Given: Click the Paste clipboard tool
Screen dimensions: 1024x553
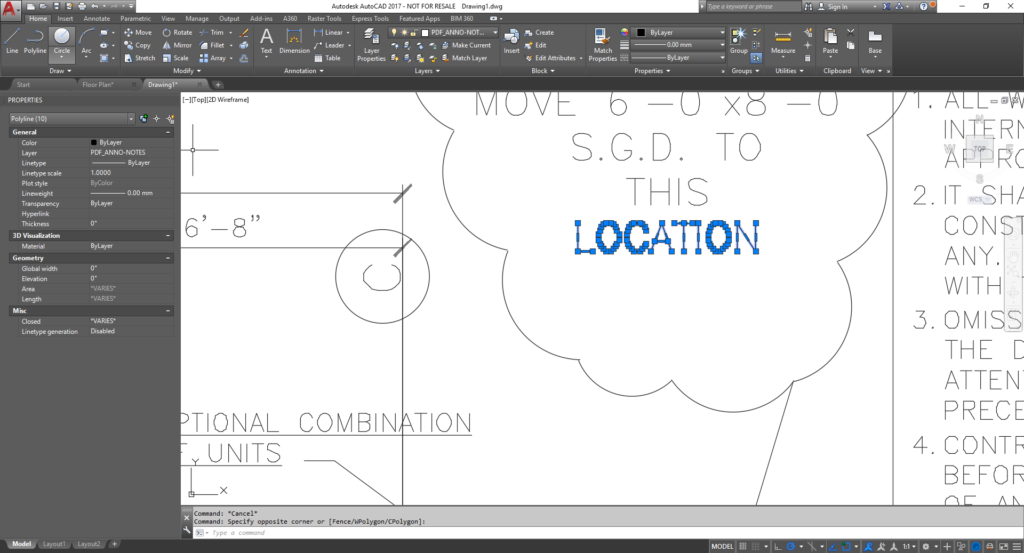Looking at the screenshot, I should 830,41.
